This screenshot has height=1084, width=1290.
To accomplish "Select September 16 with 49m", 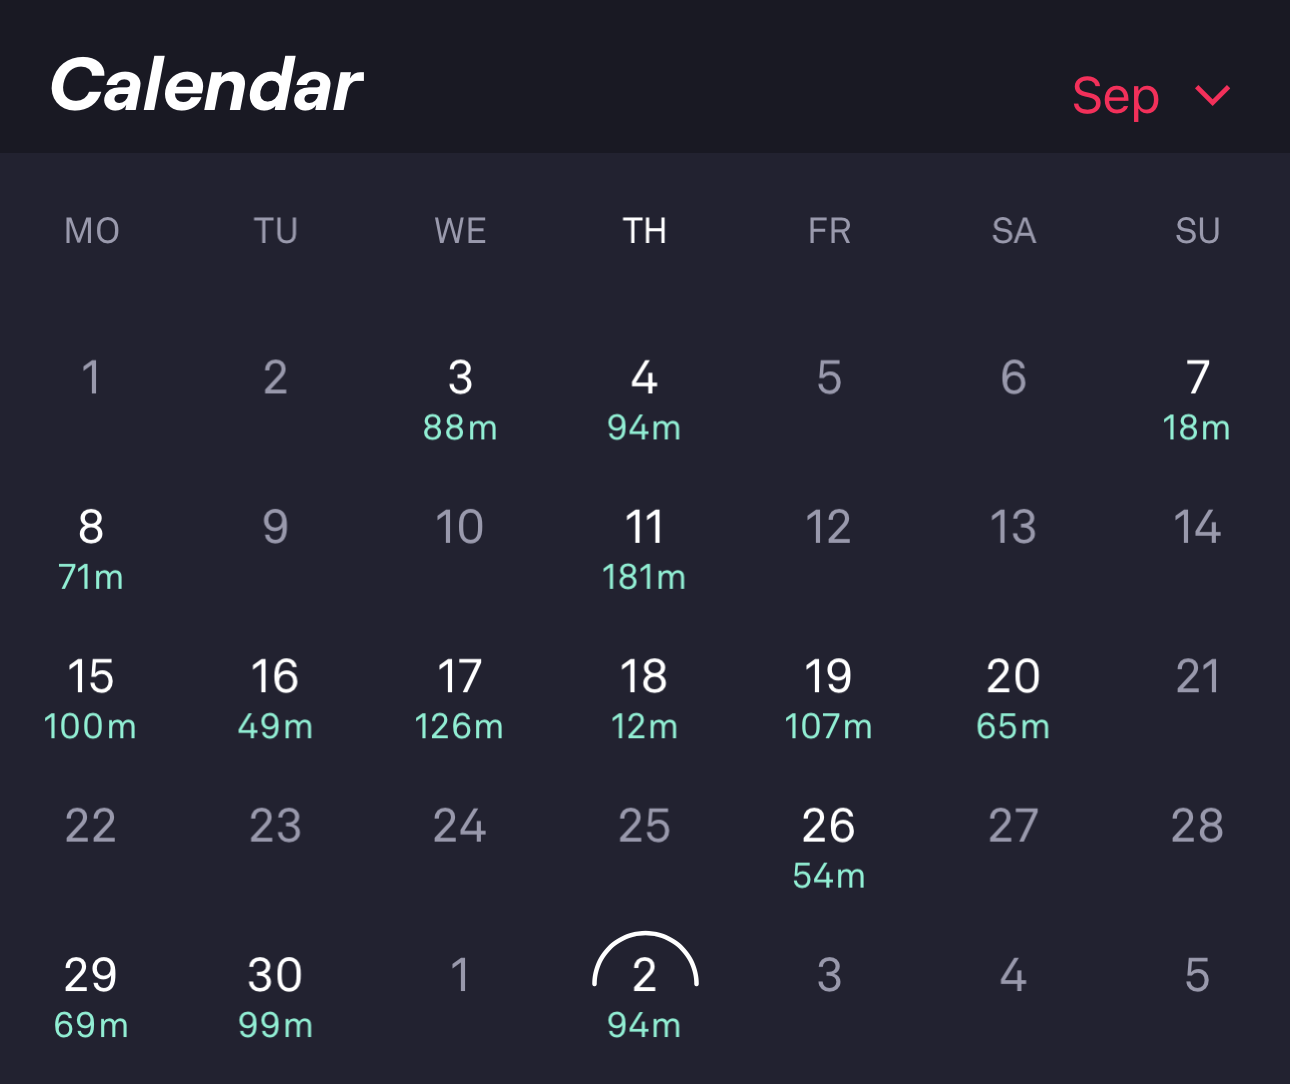I will [275, 697].
